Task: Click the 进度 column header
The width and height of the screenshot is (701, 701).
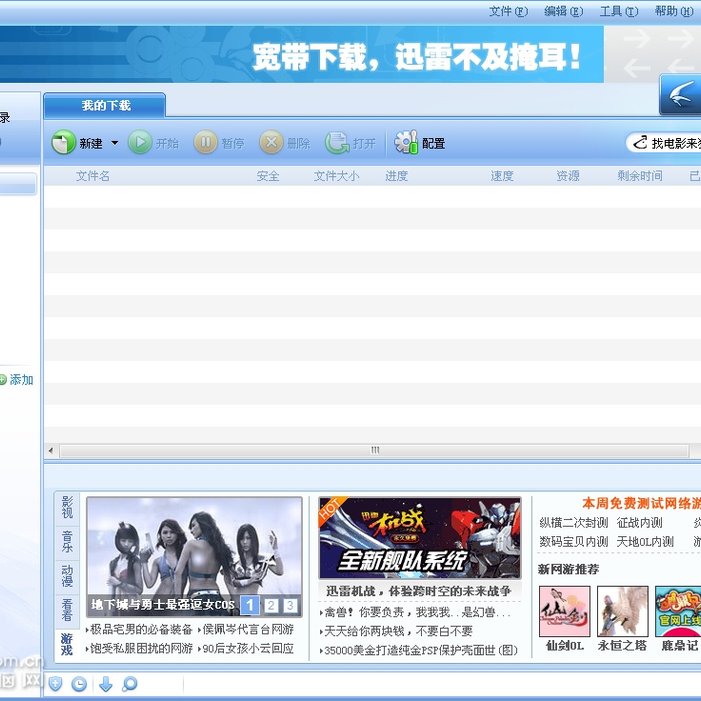Action: pyautogui.click(x=397, y=176)
